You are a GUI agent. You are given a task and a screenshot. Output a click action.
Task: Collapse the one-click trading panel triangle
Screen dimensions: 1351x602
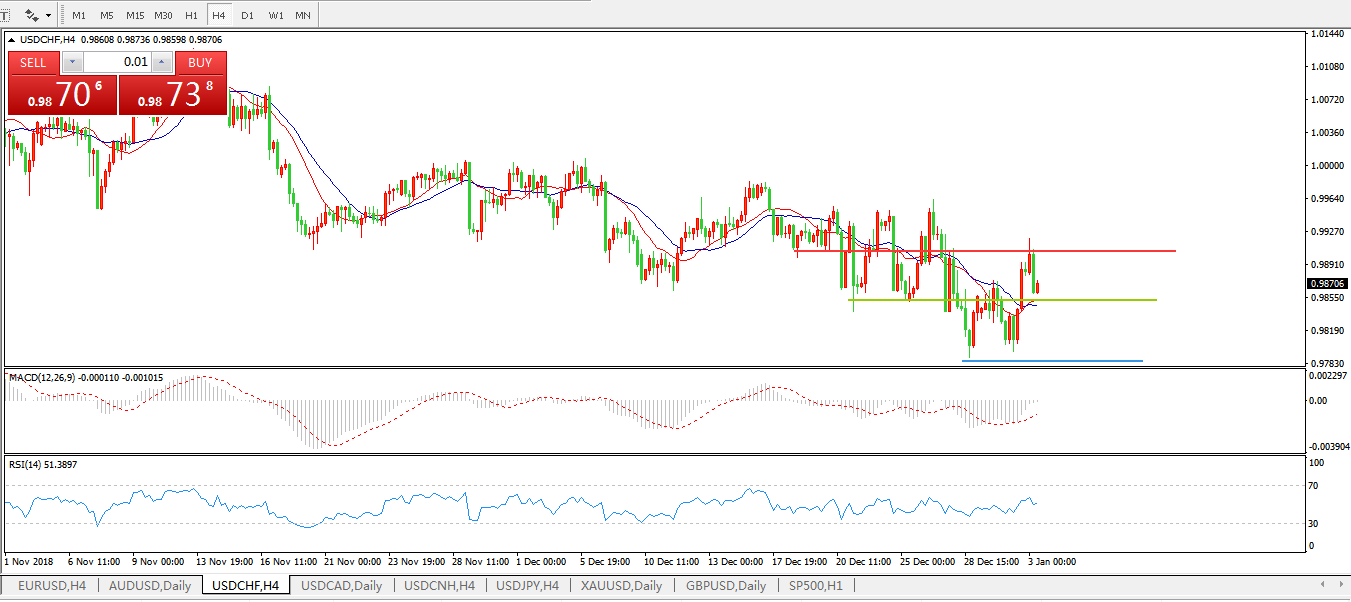[12, 40]
